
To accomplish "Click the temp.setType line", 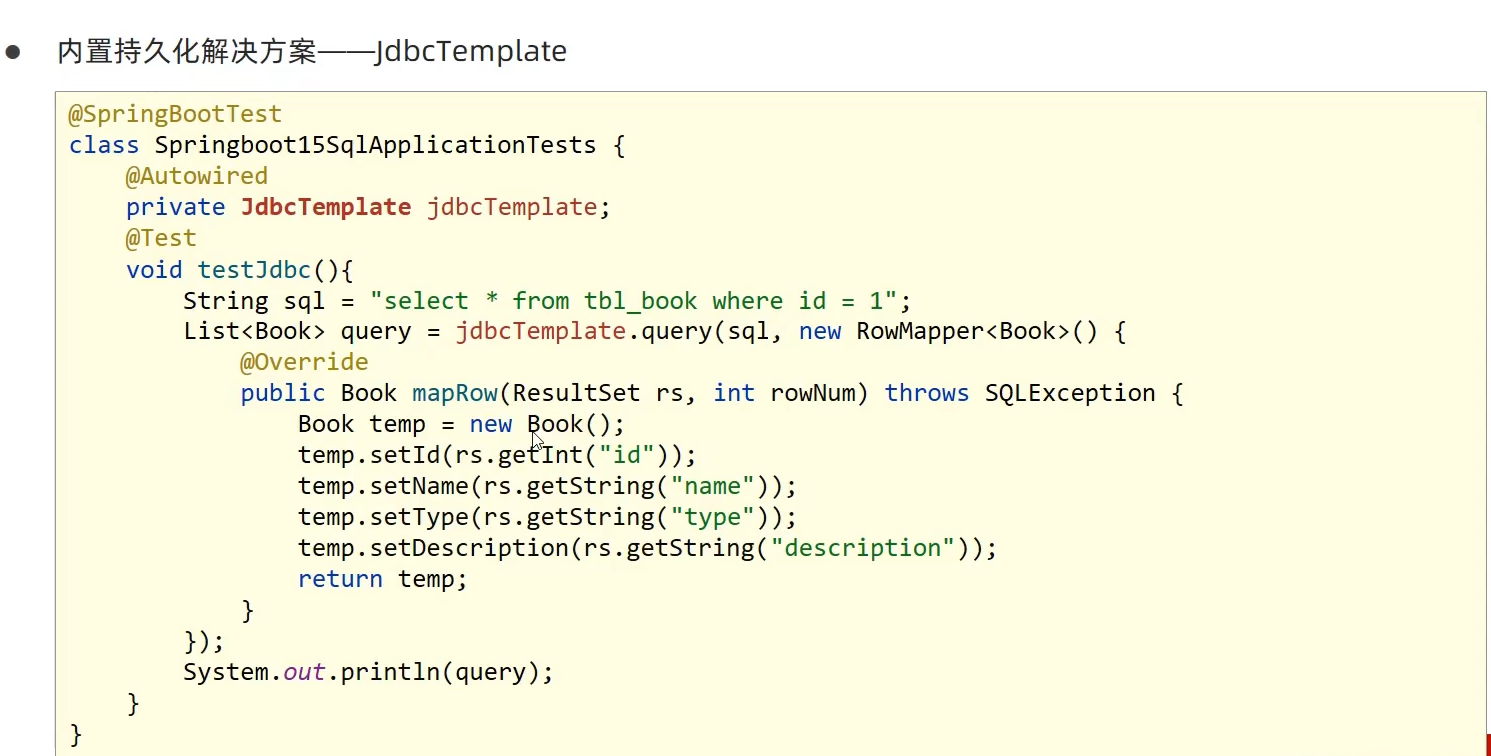I will [x=547, y=517].
